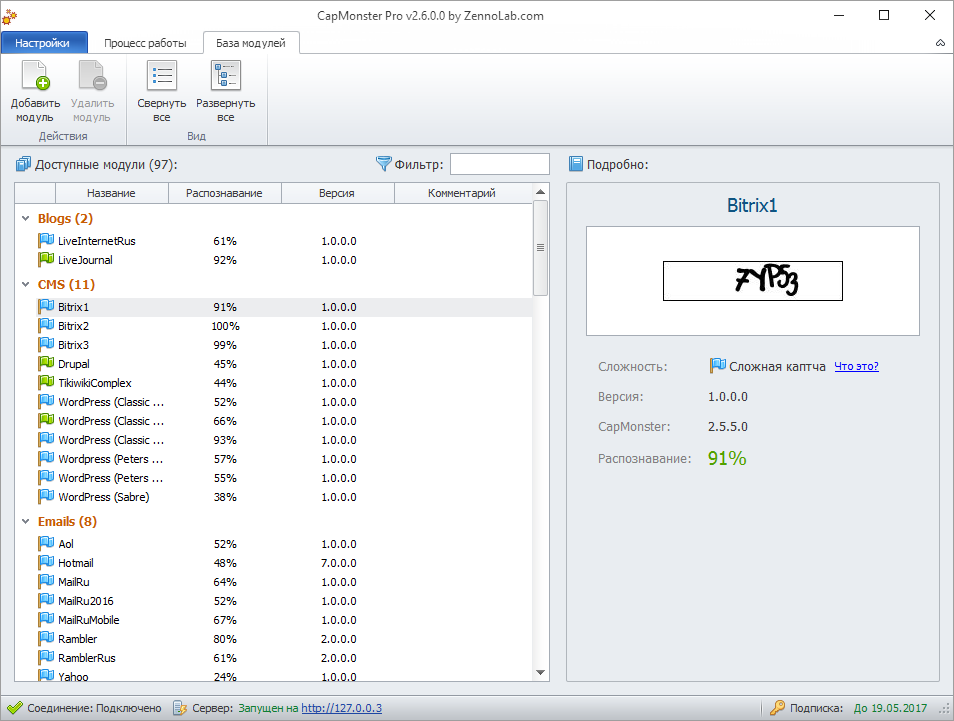Click the server icon in status bar
Viewport: 954px width, 721px height.
pos(179,708)
